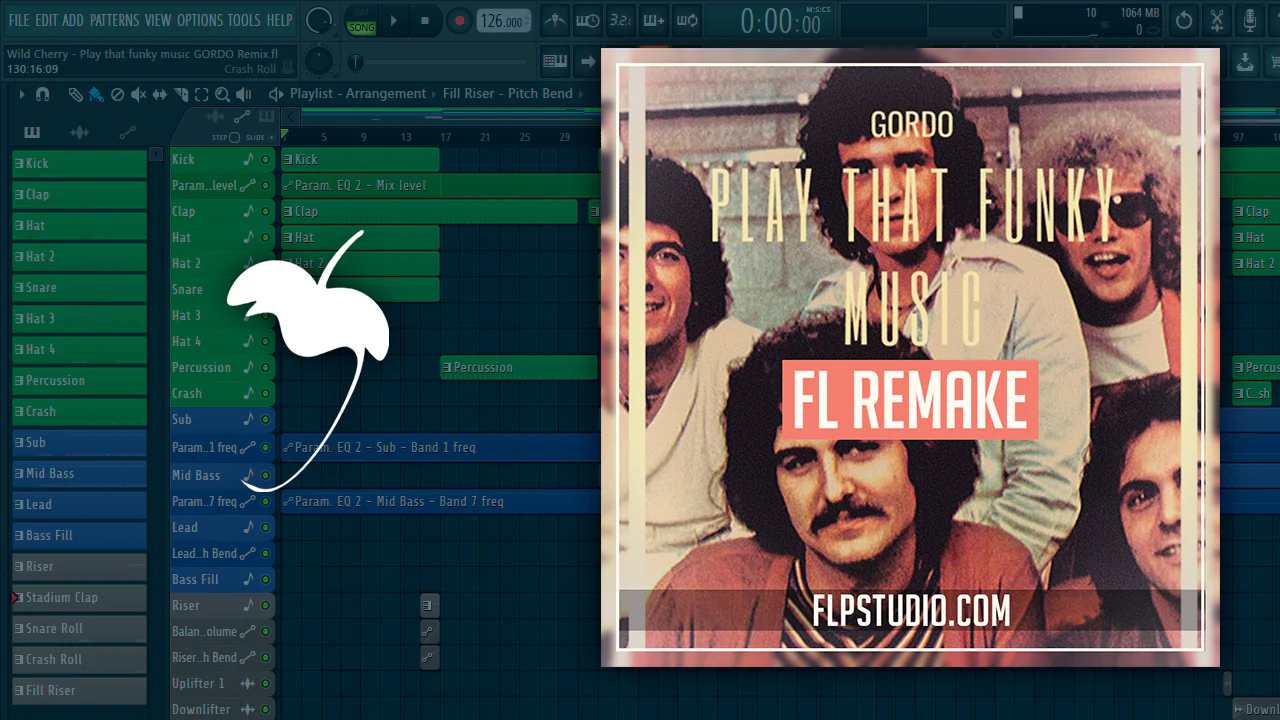Click the undo history circular arrow icon
This screenshot has height=720, width=1280.
point(1184,20)
